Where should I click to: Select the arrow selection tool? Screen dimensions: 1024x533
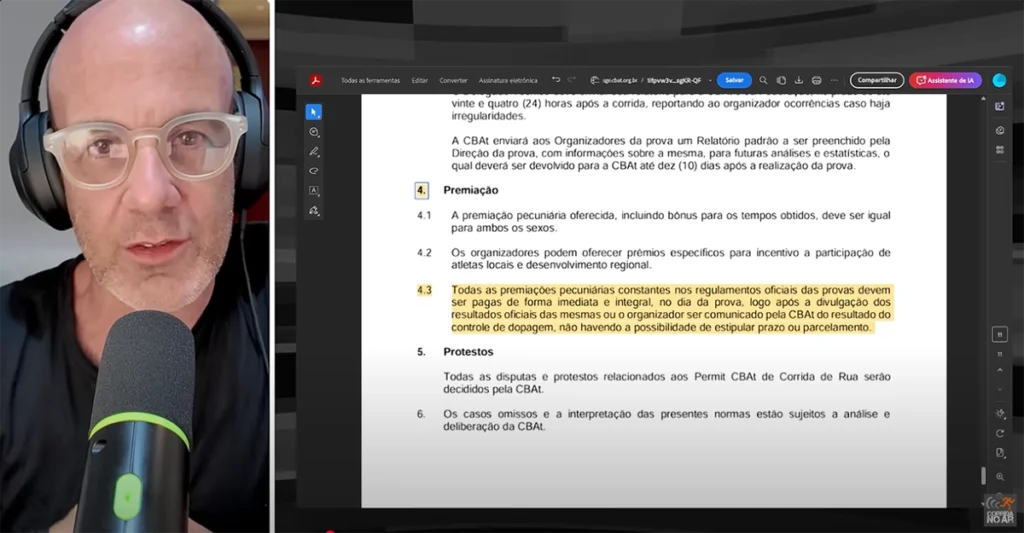313,111
